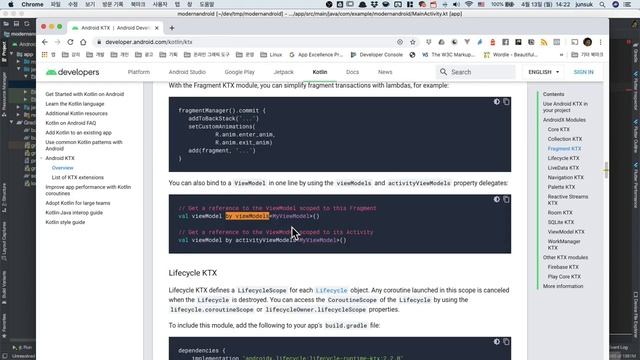Open the browser home page icon
Viewport: 640px width, 360px height.
[x=83, y=42]
